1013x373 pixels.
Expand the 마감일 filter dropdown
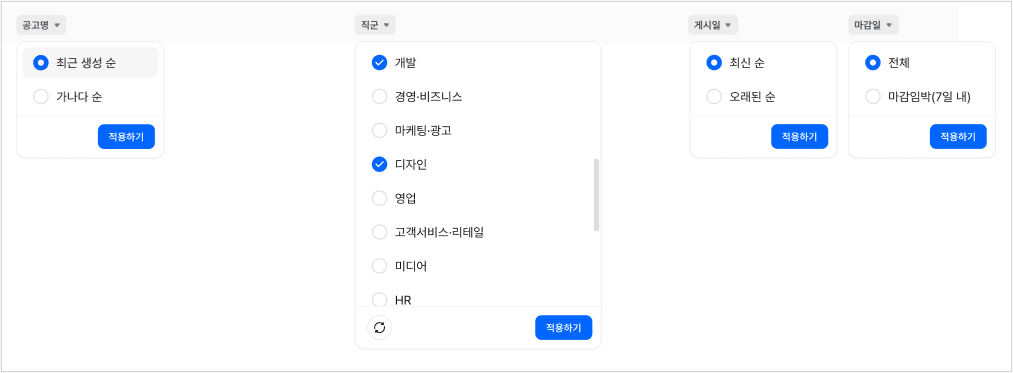[873, 25]
